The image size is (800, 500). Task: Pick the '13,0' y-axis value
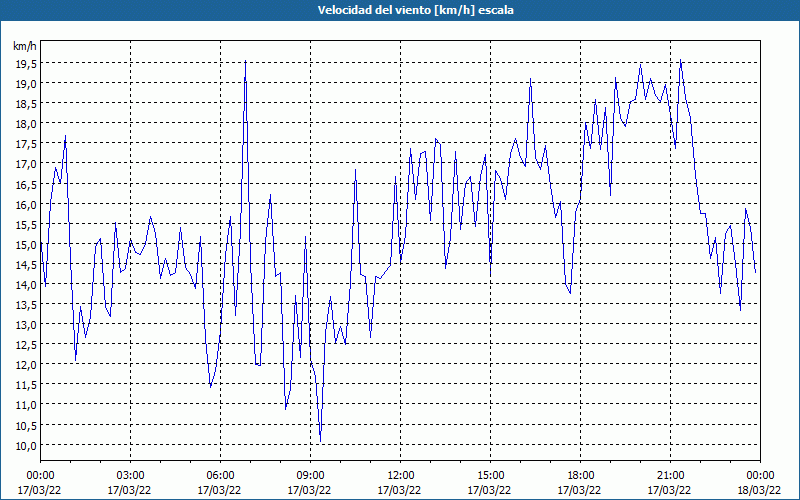(25, 325)
